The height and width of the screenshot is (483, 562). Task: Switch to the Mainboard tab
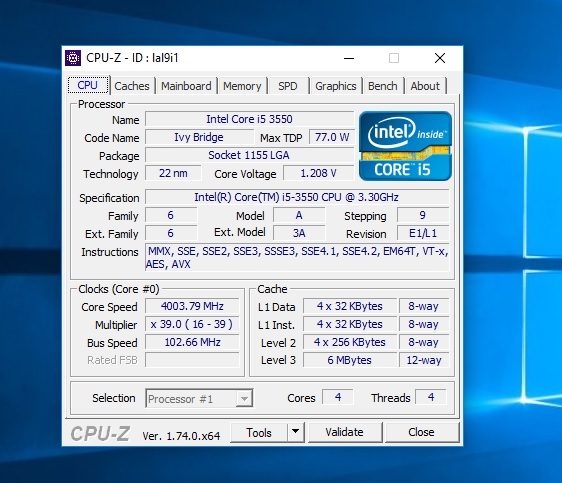[186, 86]
